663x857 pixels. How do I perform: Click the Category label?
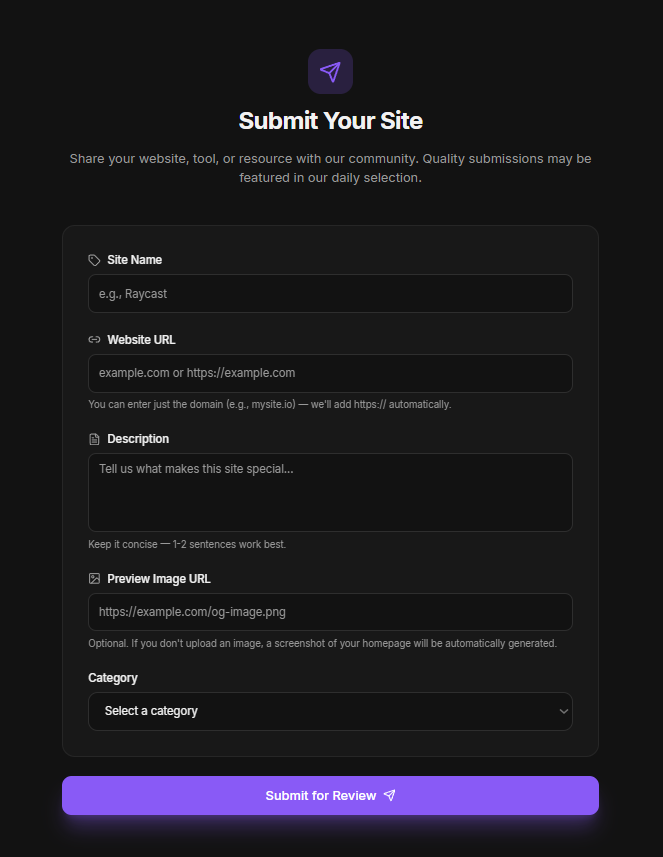pos(112,677)
